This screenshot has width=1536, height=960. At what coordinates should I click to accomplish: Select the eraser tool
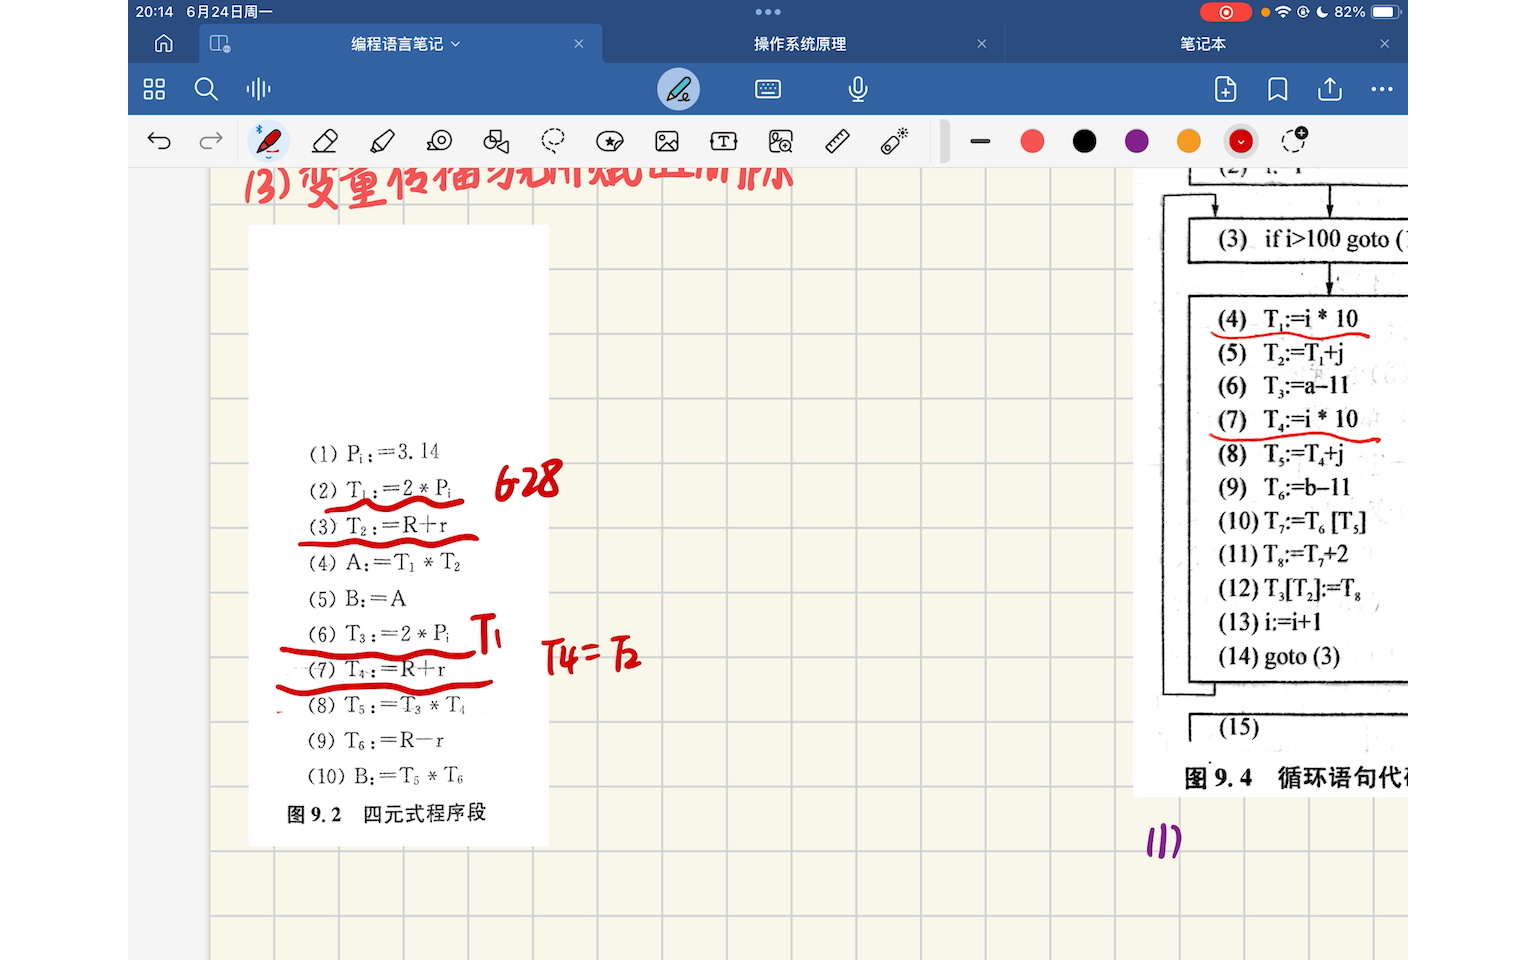coord(325,141)
